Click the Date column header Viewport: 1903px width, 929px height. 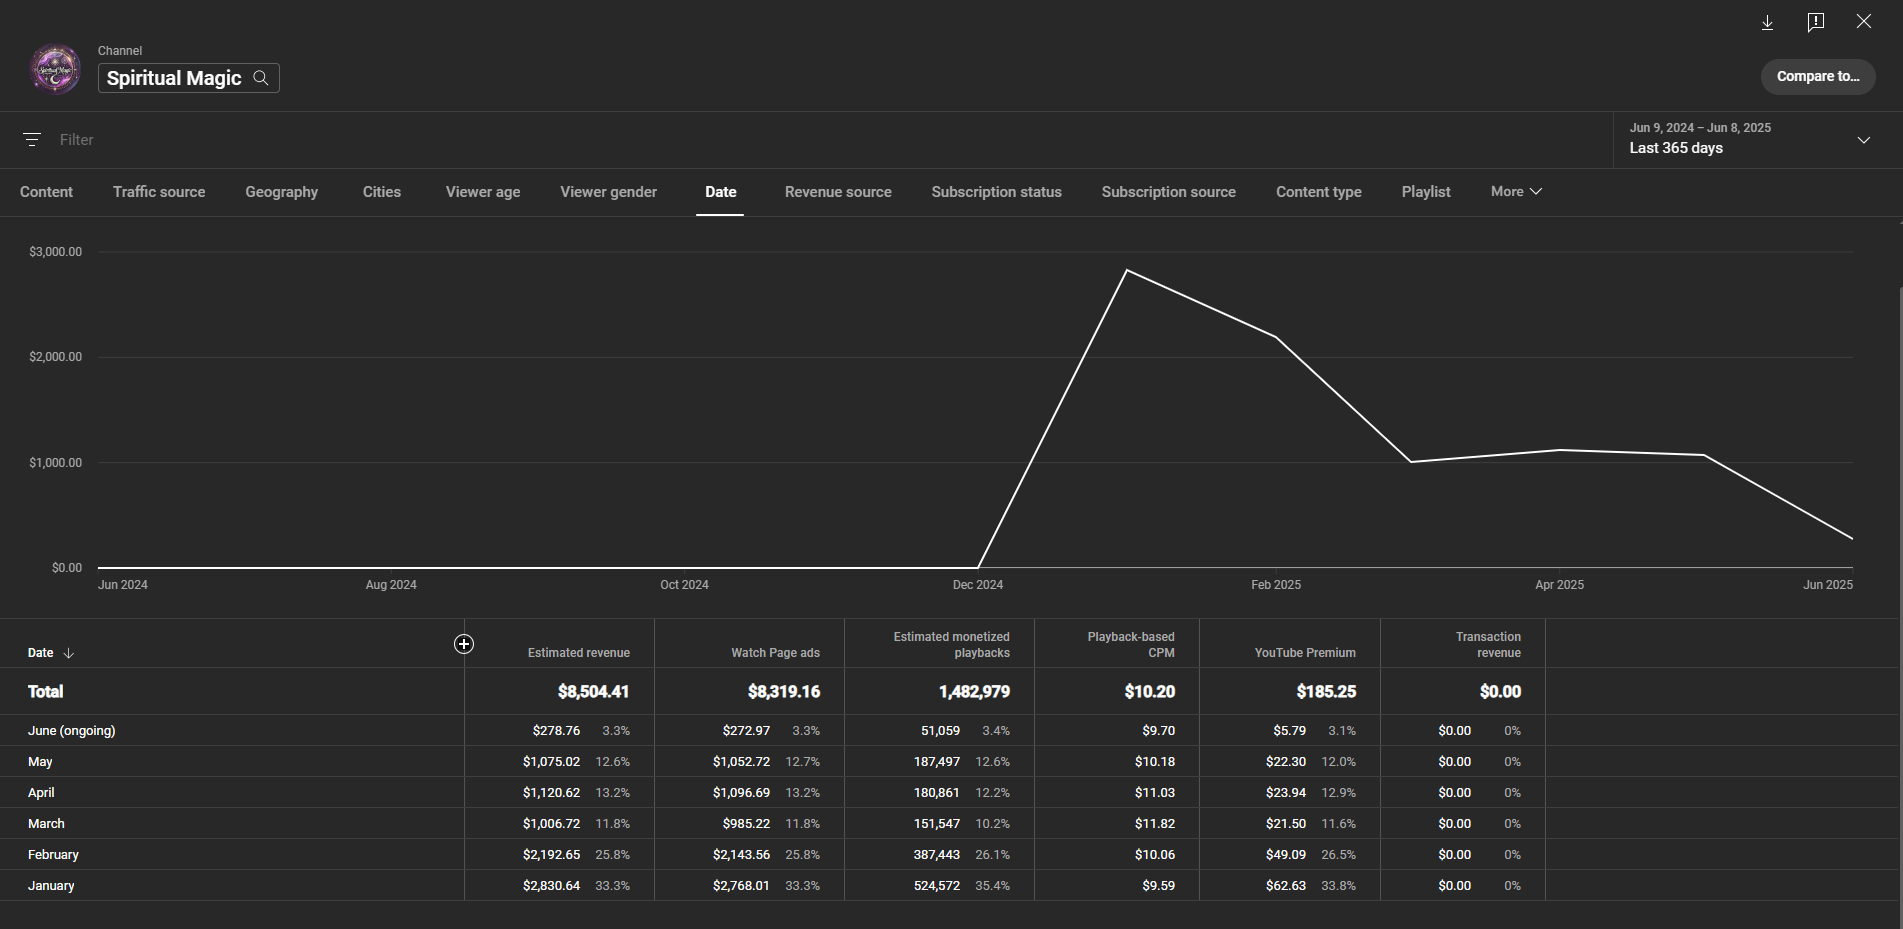41,653
